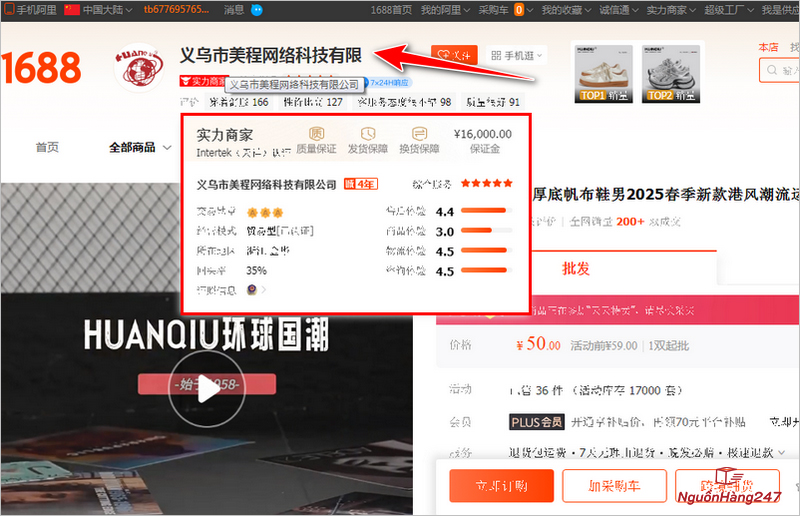Viewport: 800px width, 516px height.
Task: Click the 1688 logo
Action: 40,68
